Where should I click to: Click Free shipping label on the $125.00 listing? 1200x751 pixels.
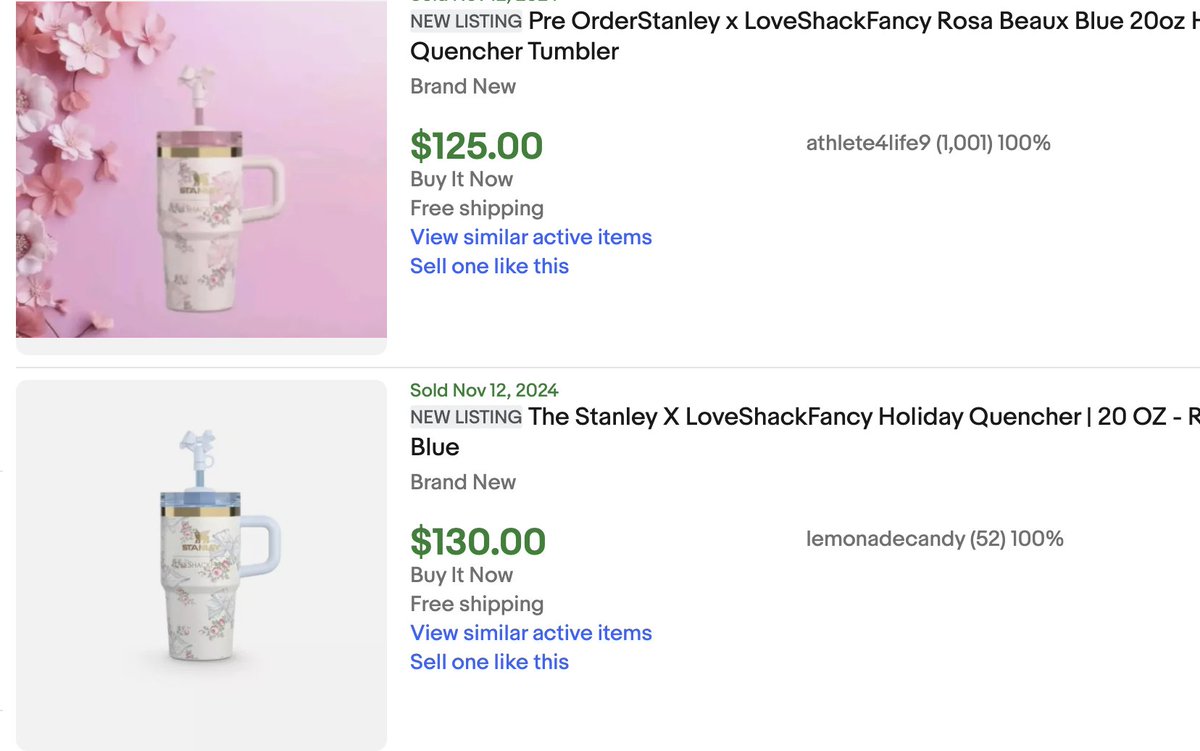click(x=477, y=208)
